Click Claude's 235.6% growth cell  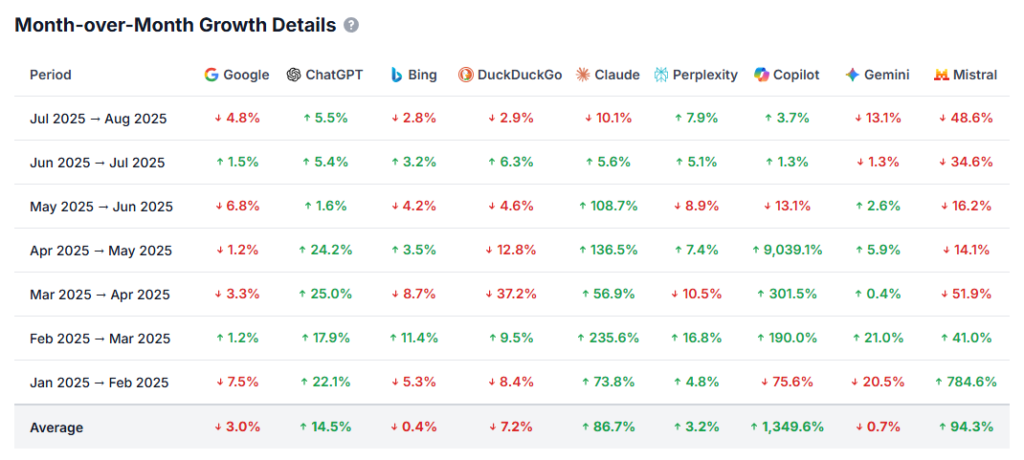609,338
